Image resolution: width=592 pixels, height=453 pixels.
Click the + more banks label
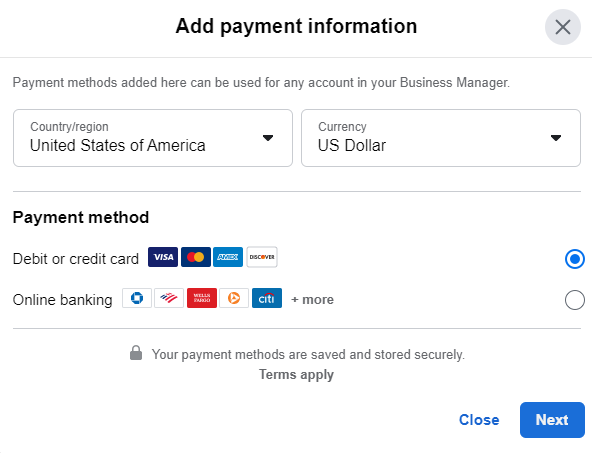click(312, 299)
